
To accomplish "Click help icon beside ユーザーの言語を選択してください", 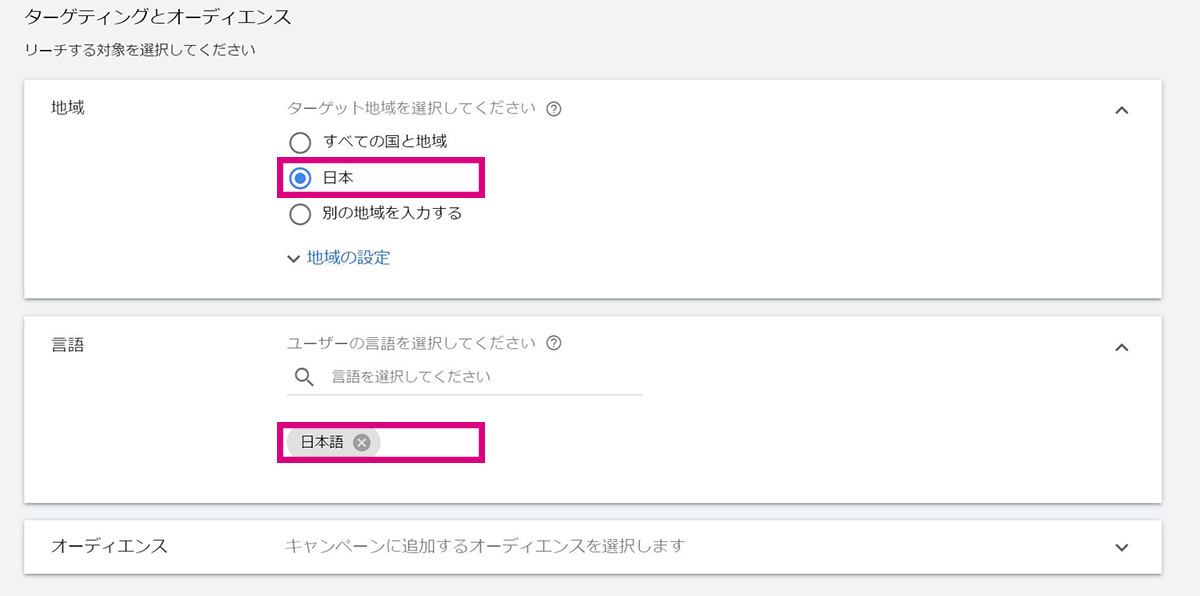I will point(554,343).
